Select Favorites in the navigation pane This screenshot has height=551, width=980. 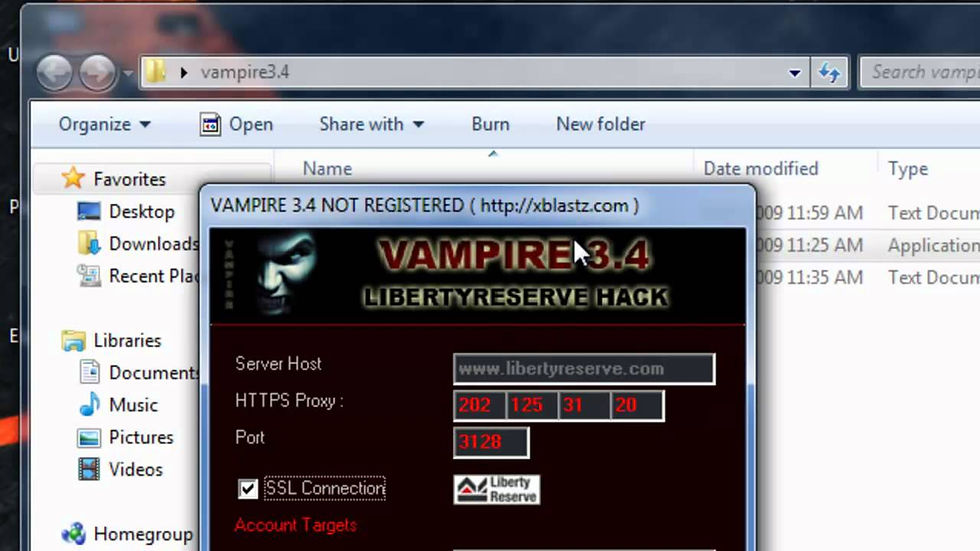(x=129, y=179)
